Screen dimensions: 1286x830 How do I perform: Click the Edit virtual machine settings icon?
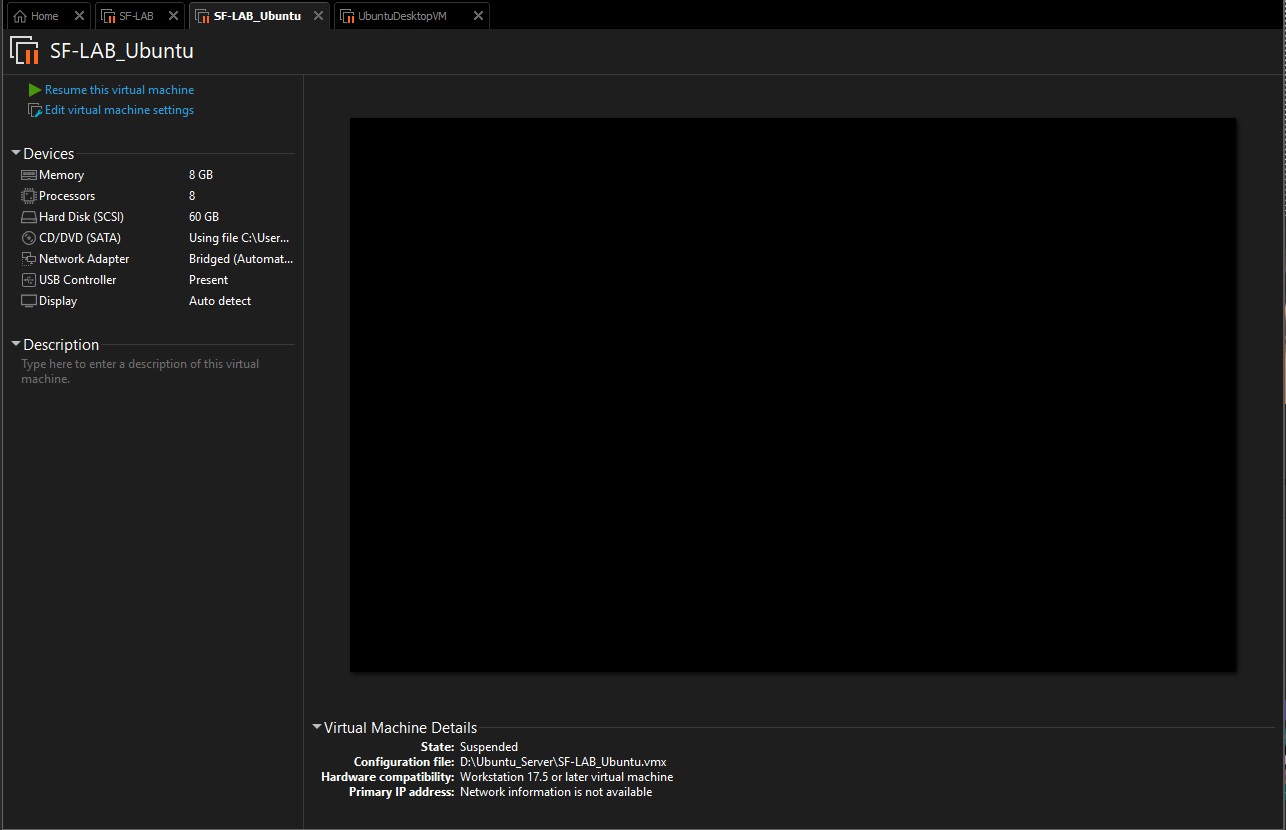tap(35, 111)
